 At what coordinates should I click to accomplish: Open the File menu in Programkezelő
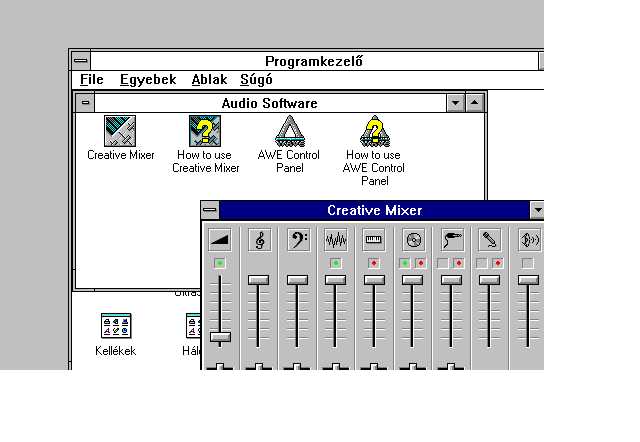click(92, 80)
